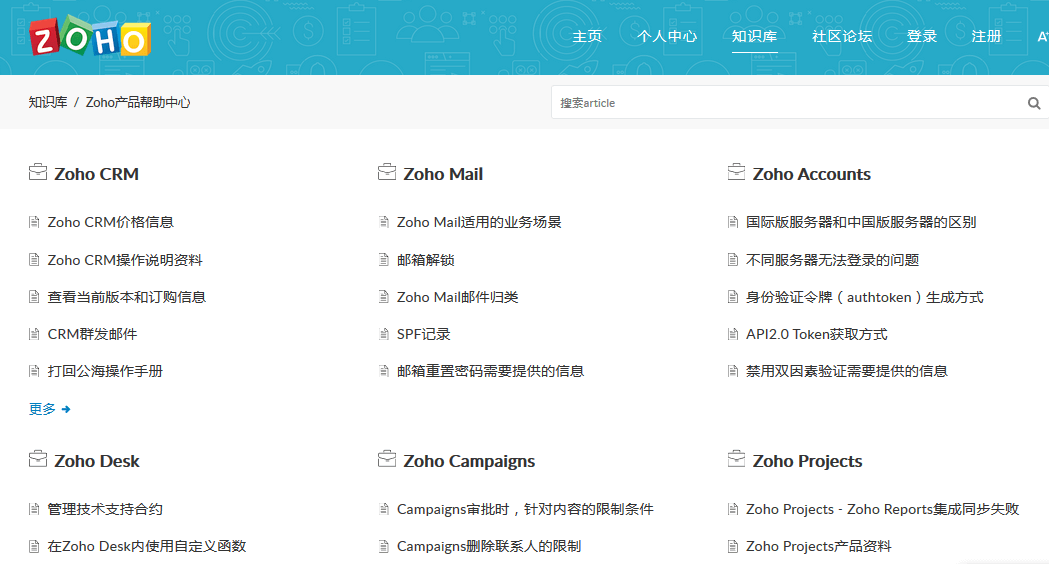Open the 邮箱解锁 article
Screen dimensions: 1049x564
[x=425, y=260]
